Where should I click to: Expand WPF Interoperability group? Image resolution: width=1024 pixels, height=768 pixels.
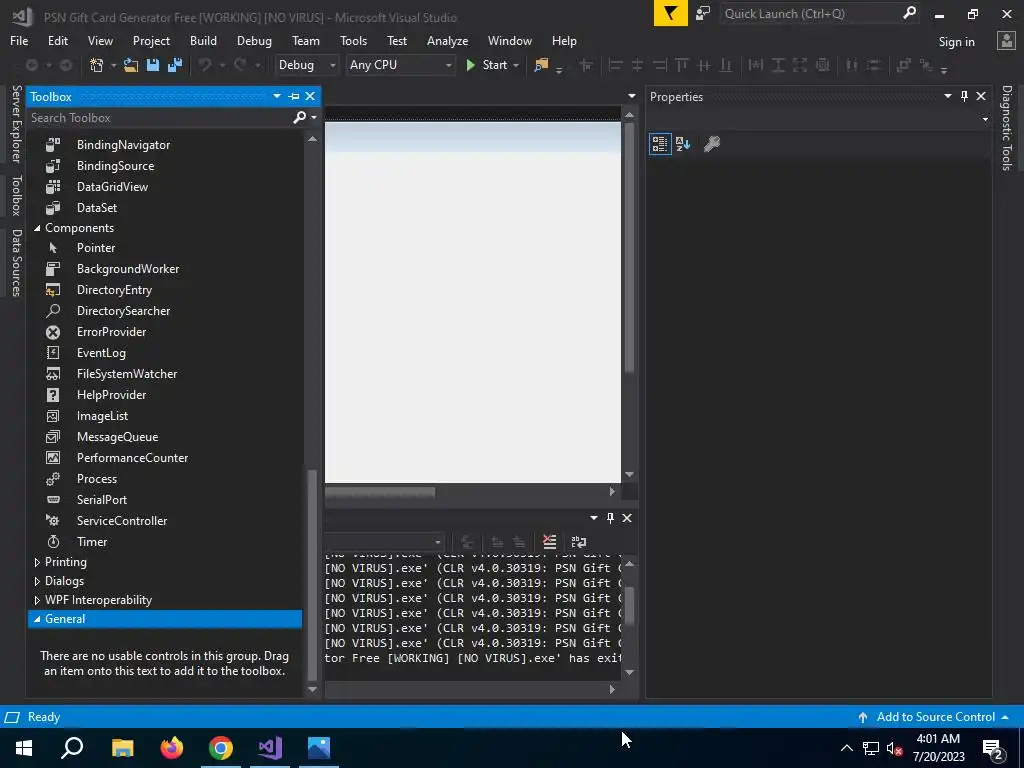pyautogui.click(x=37, y=600)
